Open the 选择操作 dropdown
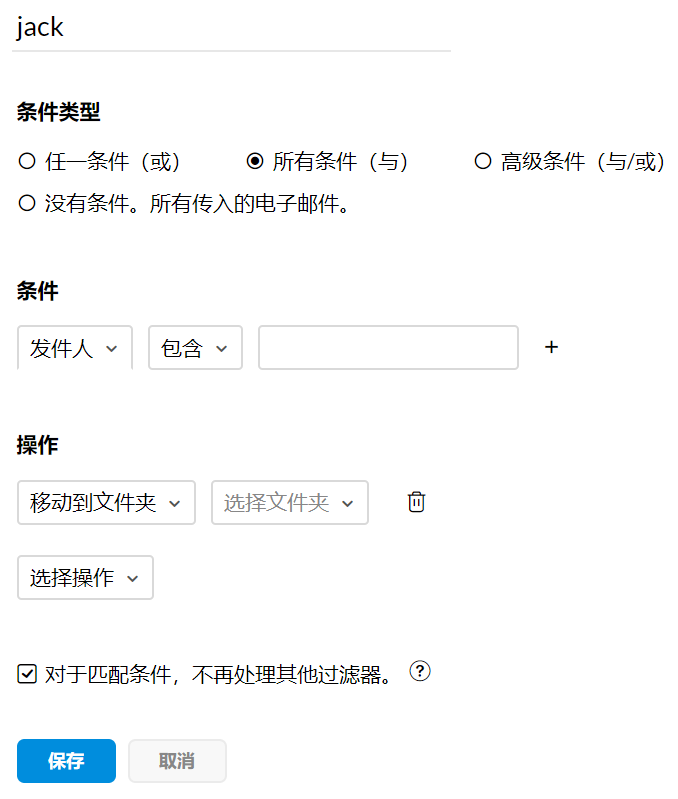 (85, 577)
